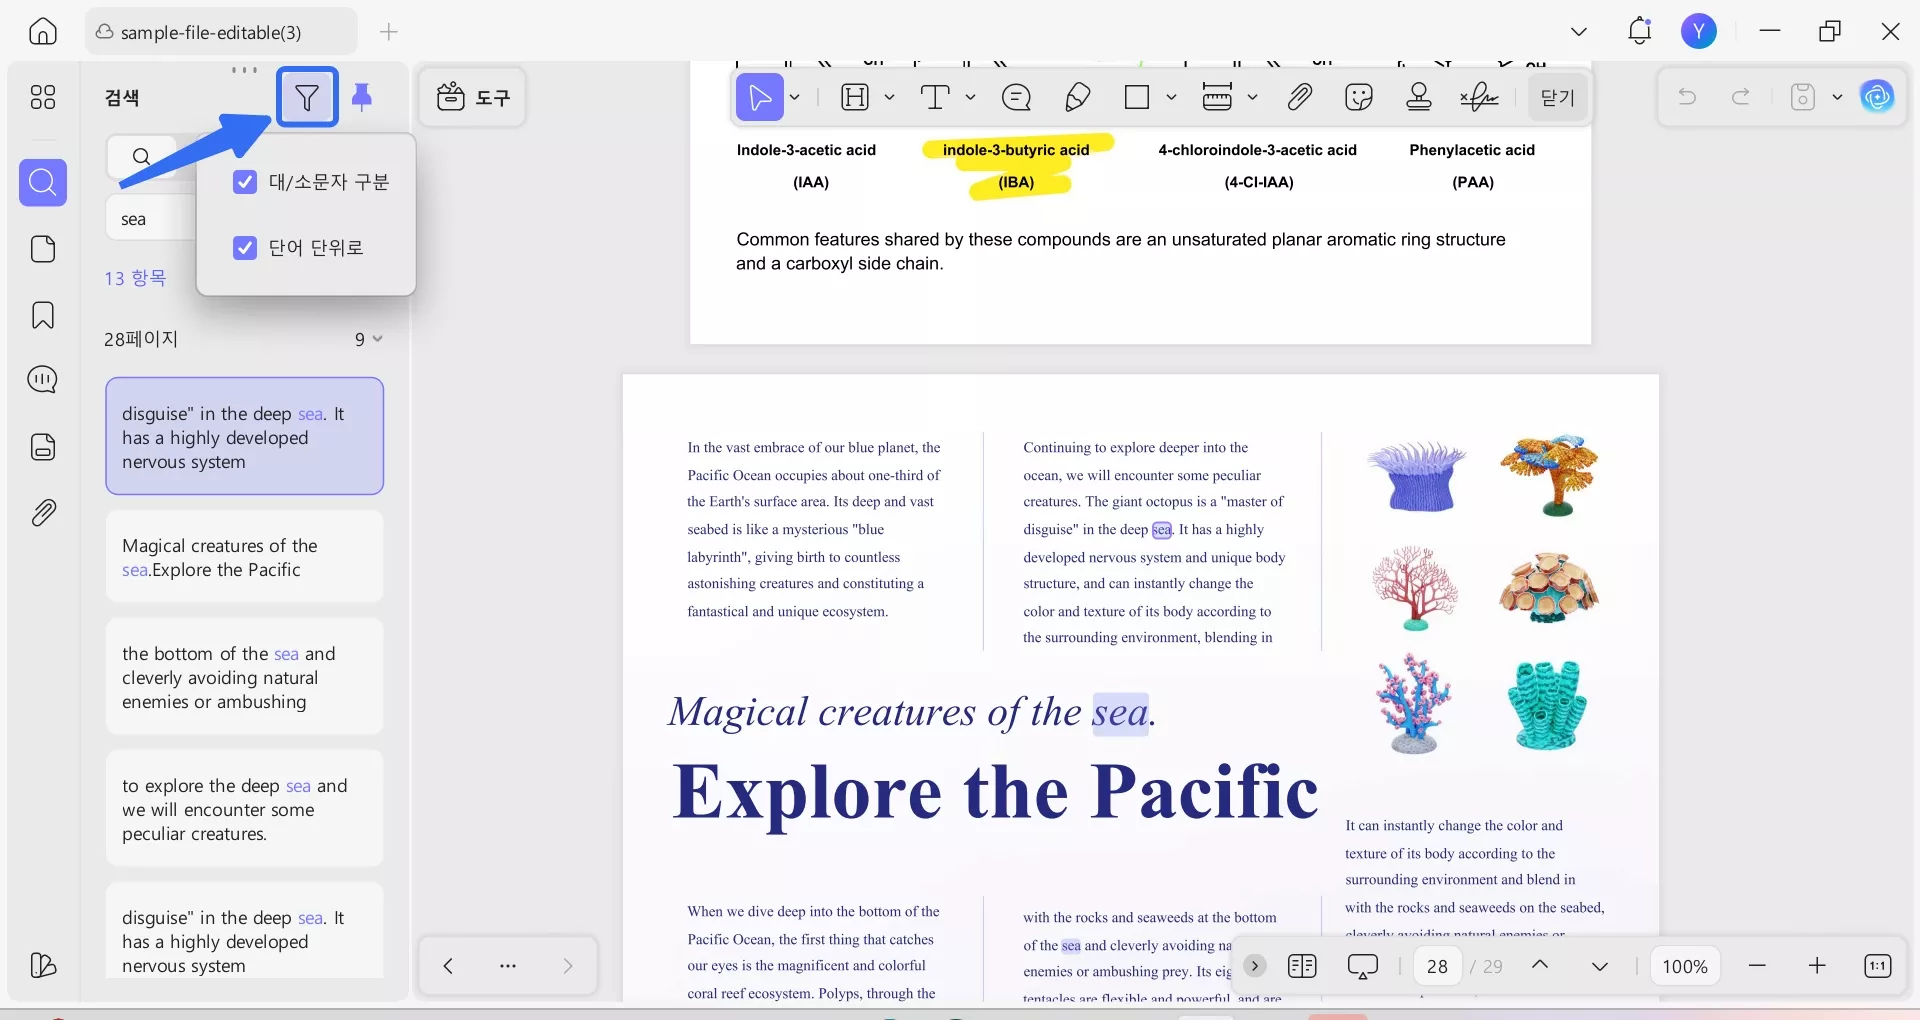Select the stamp tool
This screenshot has height=1020, width=1920.
pos(1419,97)
